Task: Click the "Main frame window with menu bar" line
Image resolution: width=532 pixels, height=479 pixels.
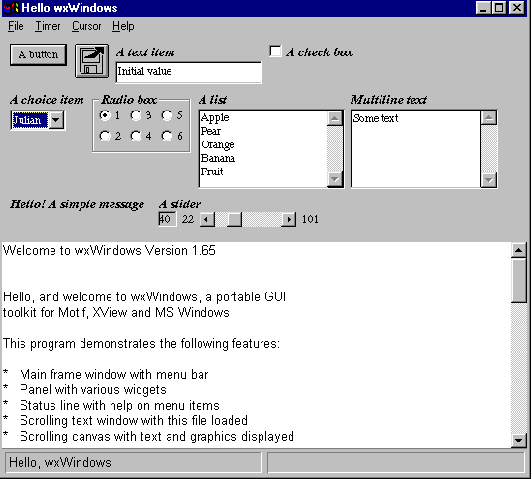Action: pos(114,375)
